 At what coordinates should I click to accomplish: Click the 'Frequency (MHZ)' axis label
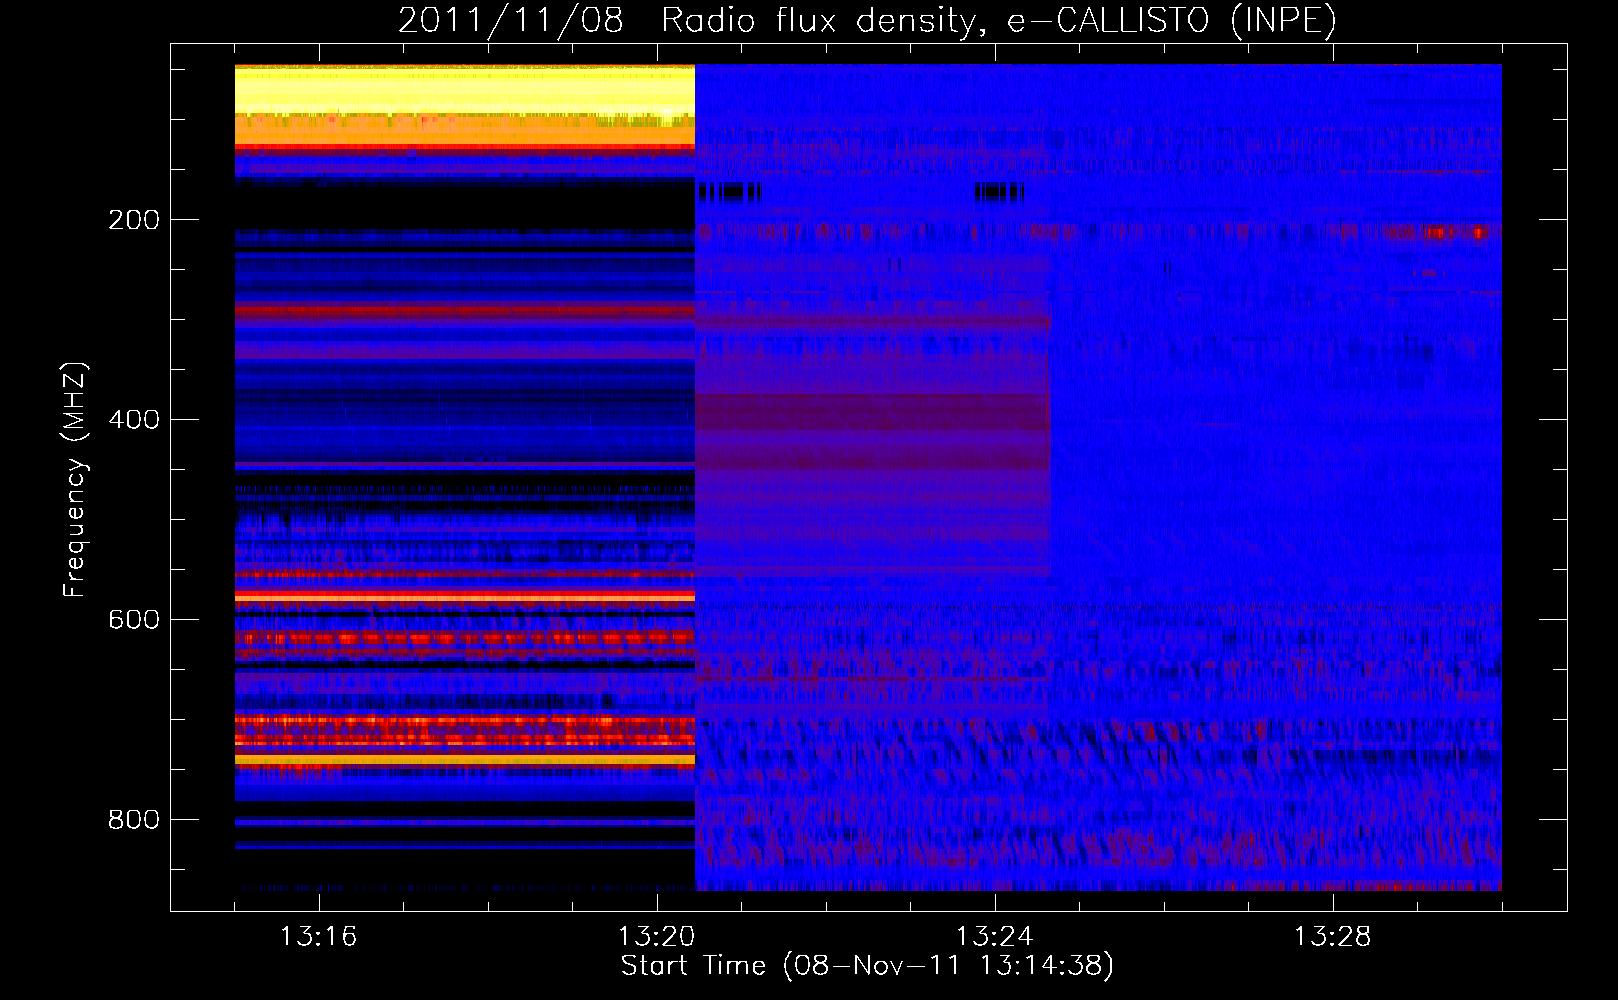75,479
